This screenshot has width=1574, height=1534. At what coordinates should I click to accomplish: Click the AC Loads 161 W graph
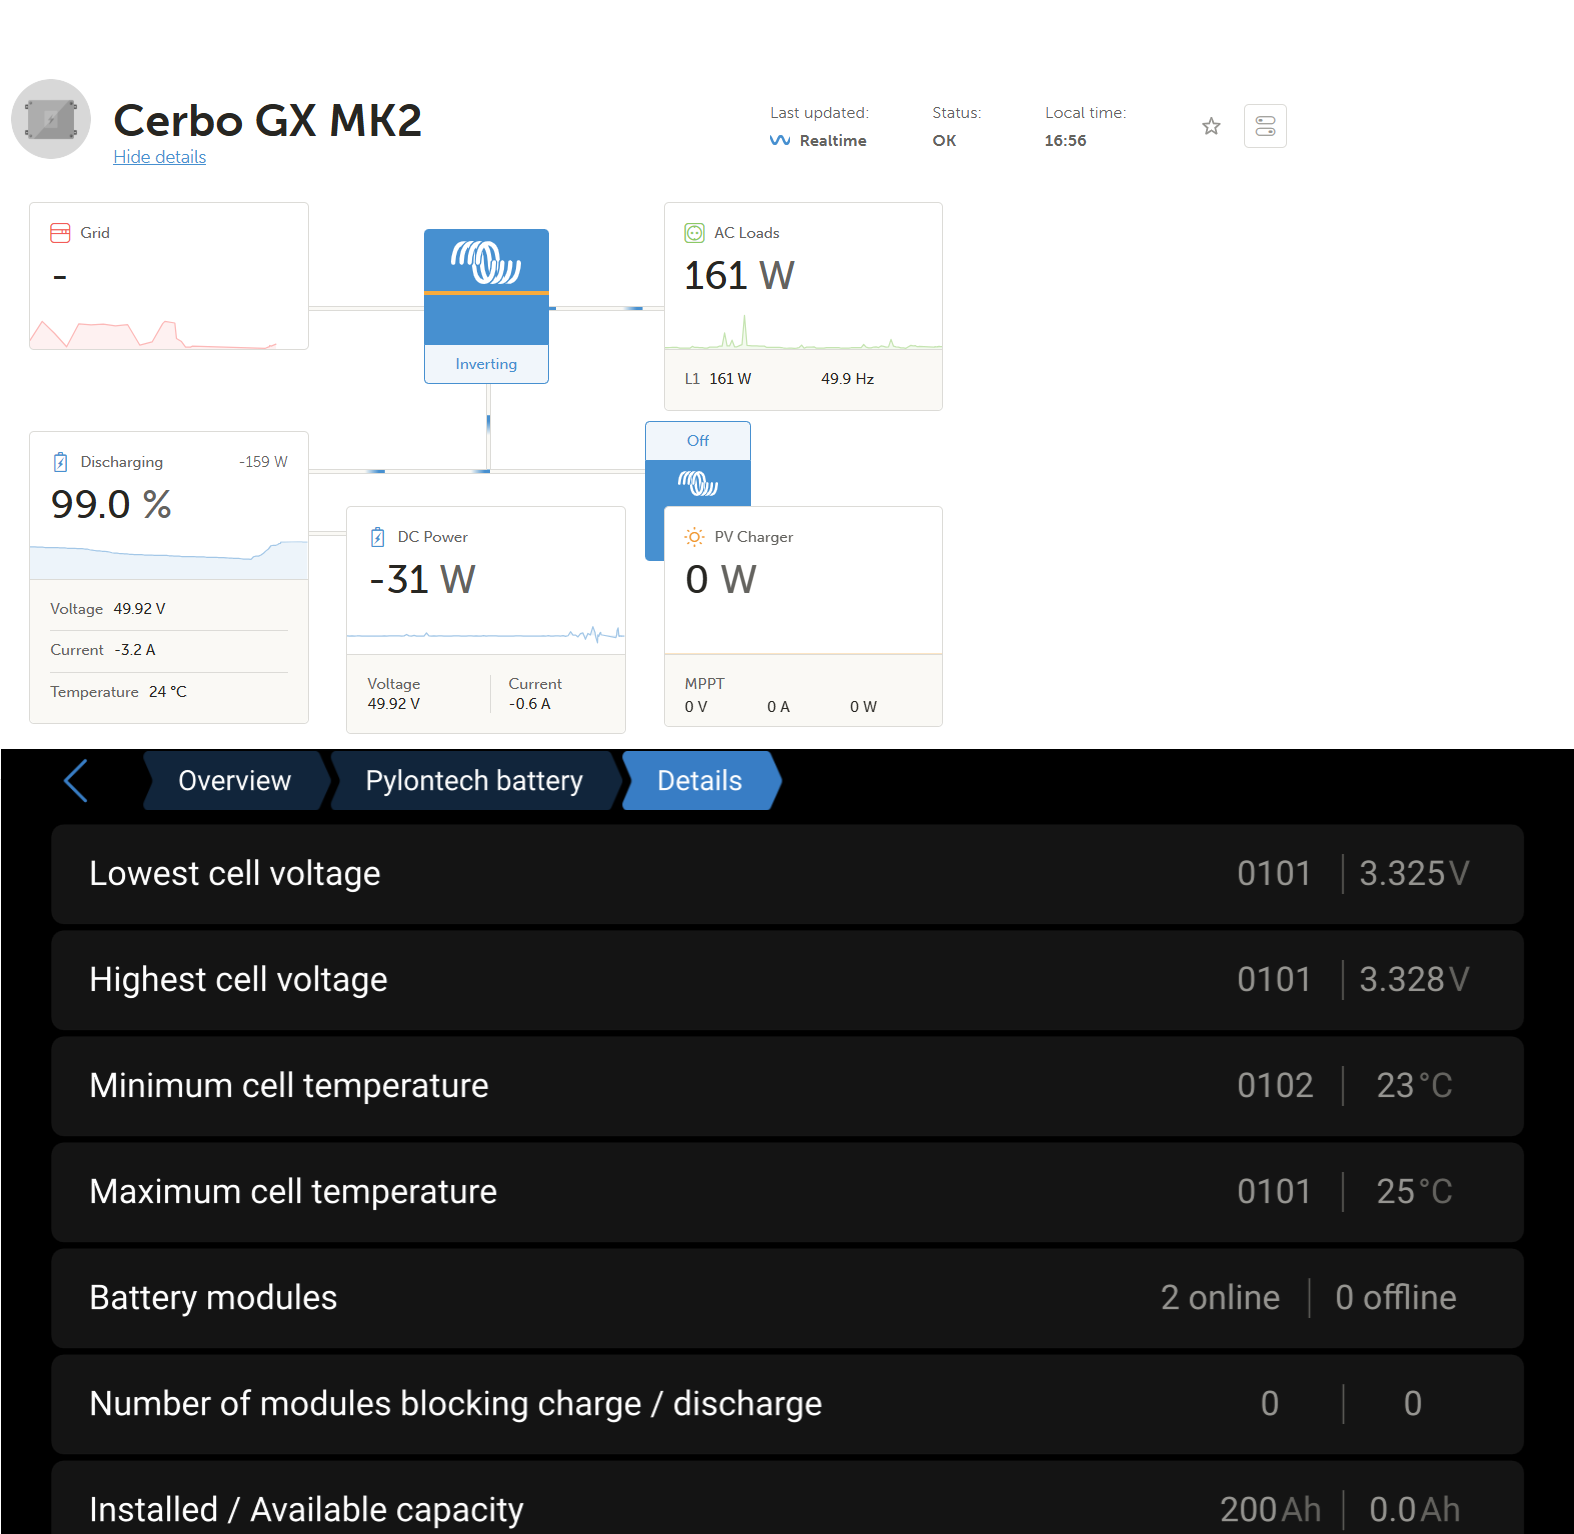(x=803, y=333)
